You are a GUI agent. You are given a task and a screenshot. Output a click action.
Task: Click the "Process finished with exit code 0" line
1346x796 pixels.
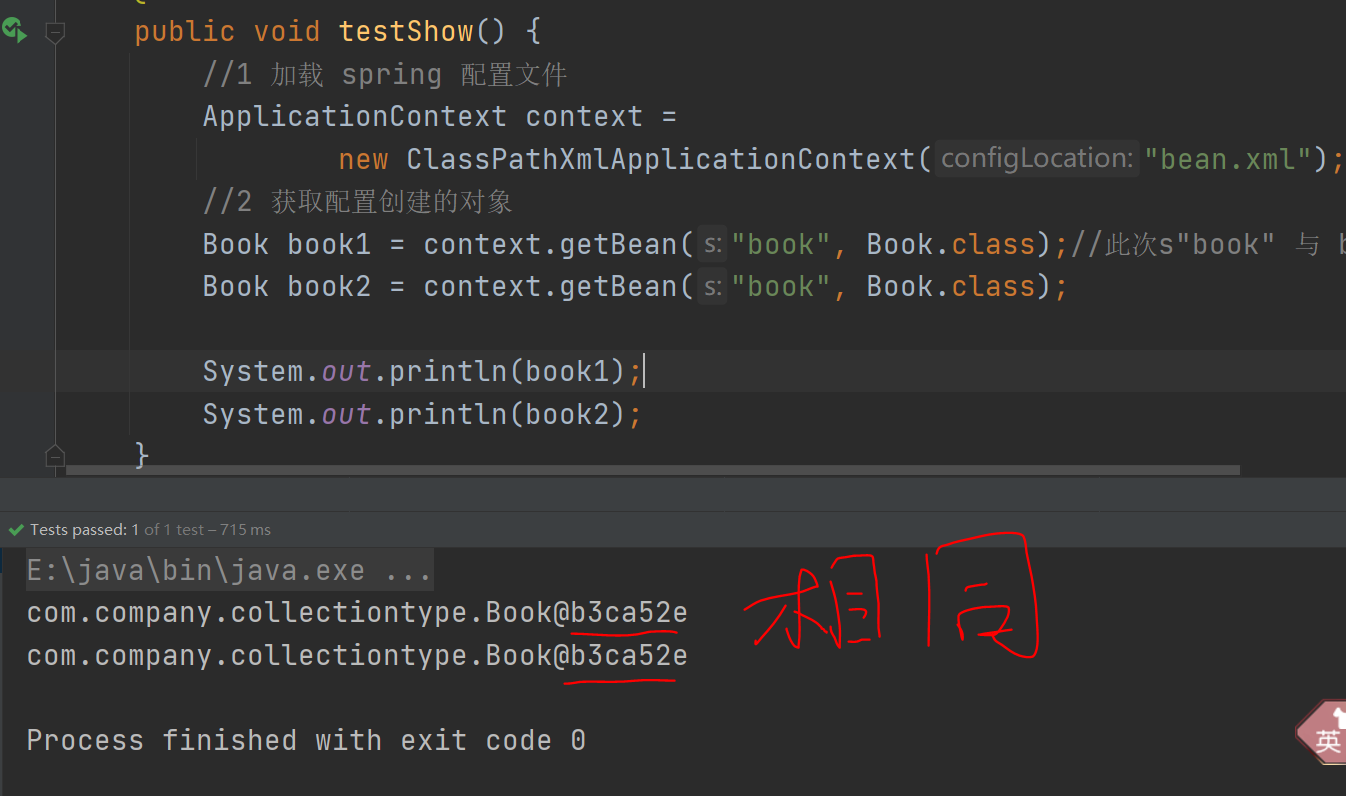coord(306,740)
